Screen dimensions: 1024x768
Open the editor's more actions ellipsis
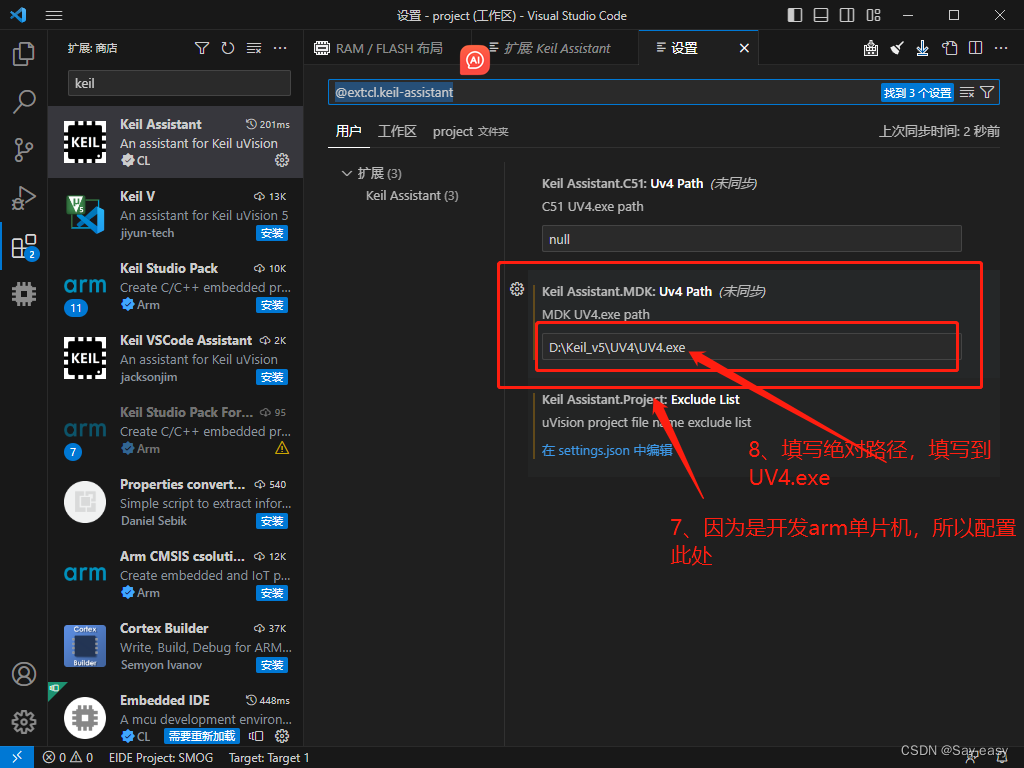(x=1000, y=48)
